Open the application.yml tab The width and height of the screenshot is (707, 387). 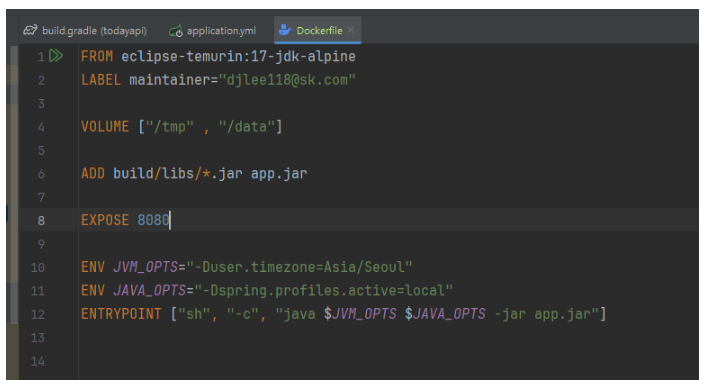pyautogui.click(x=212, y=30)
